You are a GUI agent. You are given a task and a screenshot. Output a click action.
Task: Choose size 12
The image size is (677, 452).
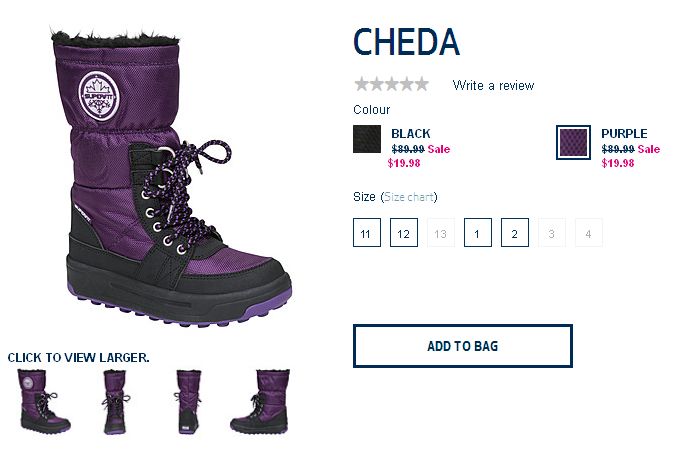(403, 234)
